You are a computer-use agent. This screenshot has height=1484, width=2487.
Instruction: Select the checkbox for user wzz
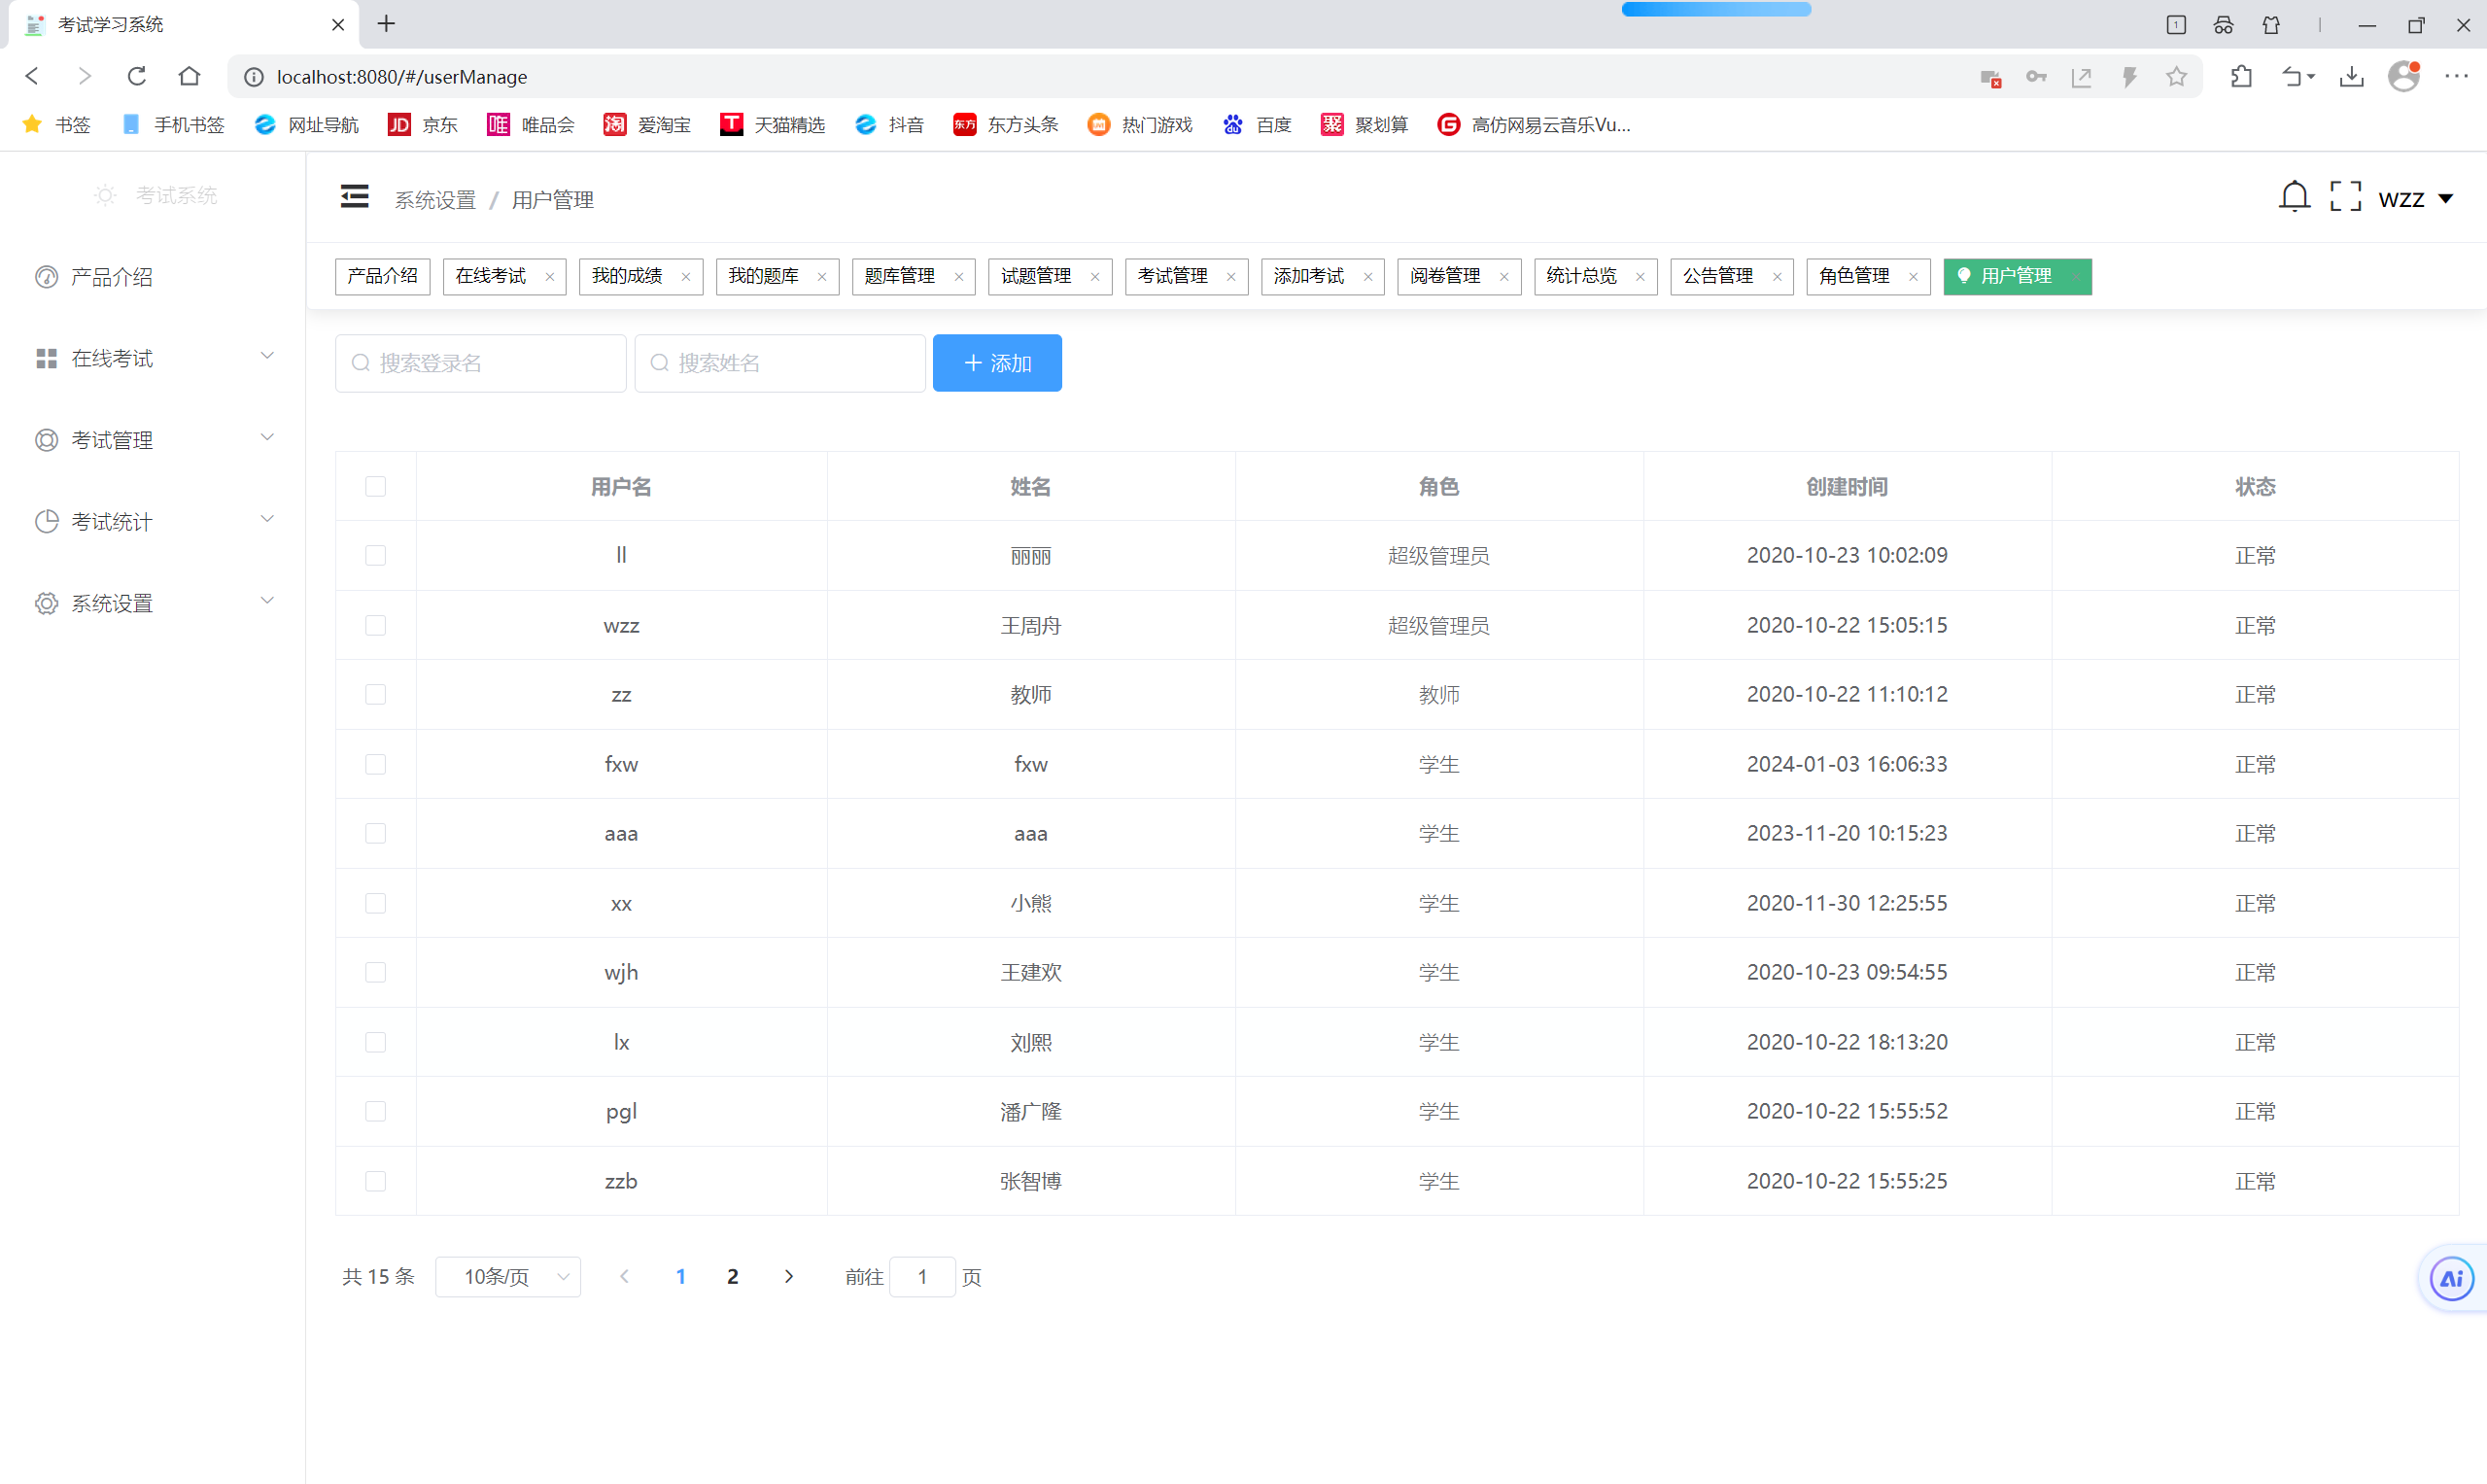375,625
